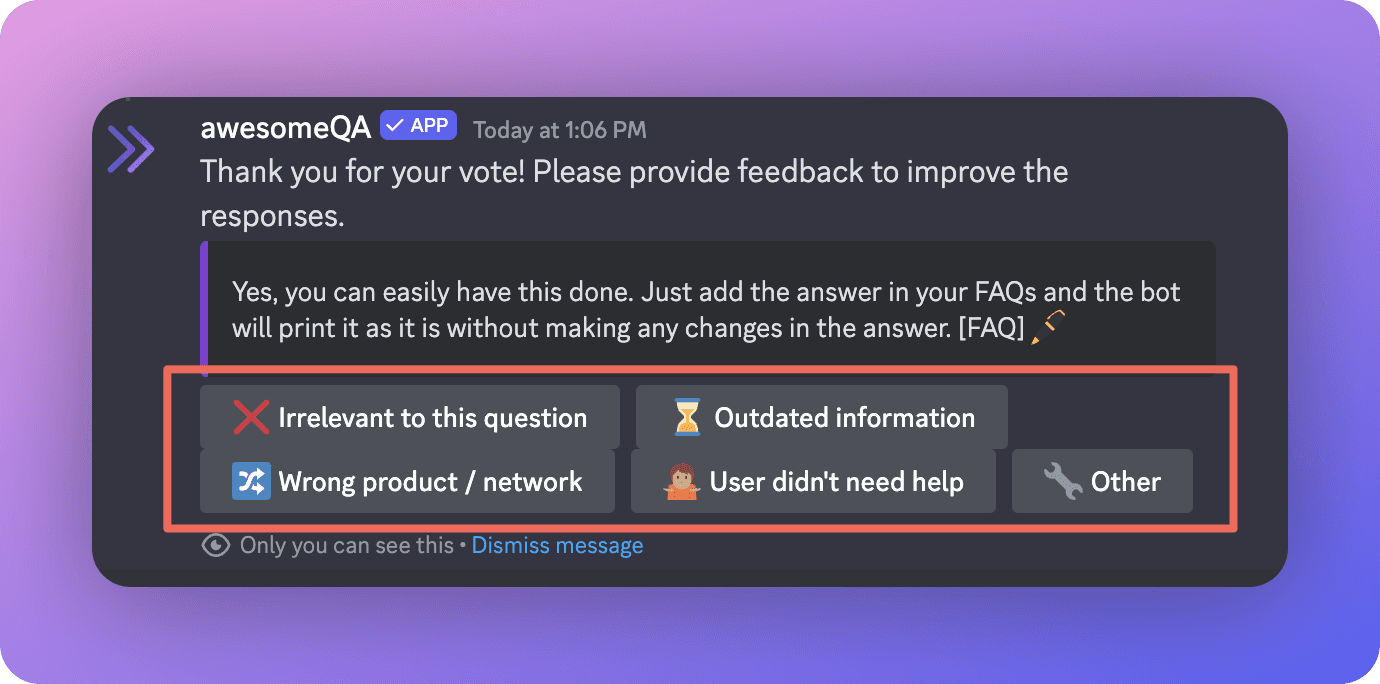Click the hourglass outdated information icon
The height and width of the screenshot is (684, 1380).
tap(686, 417)
